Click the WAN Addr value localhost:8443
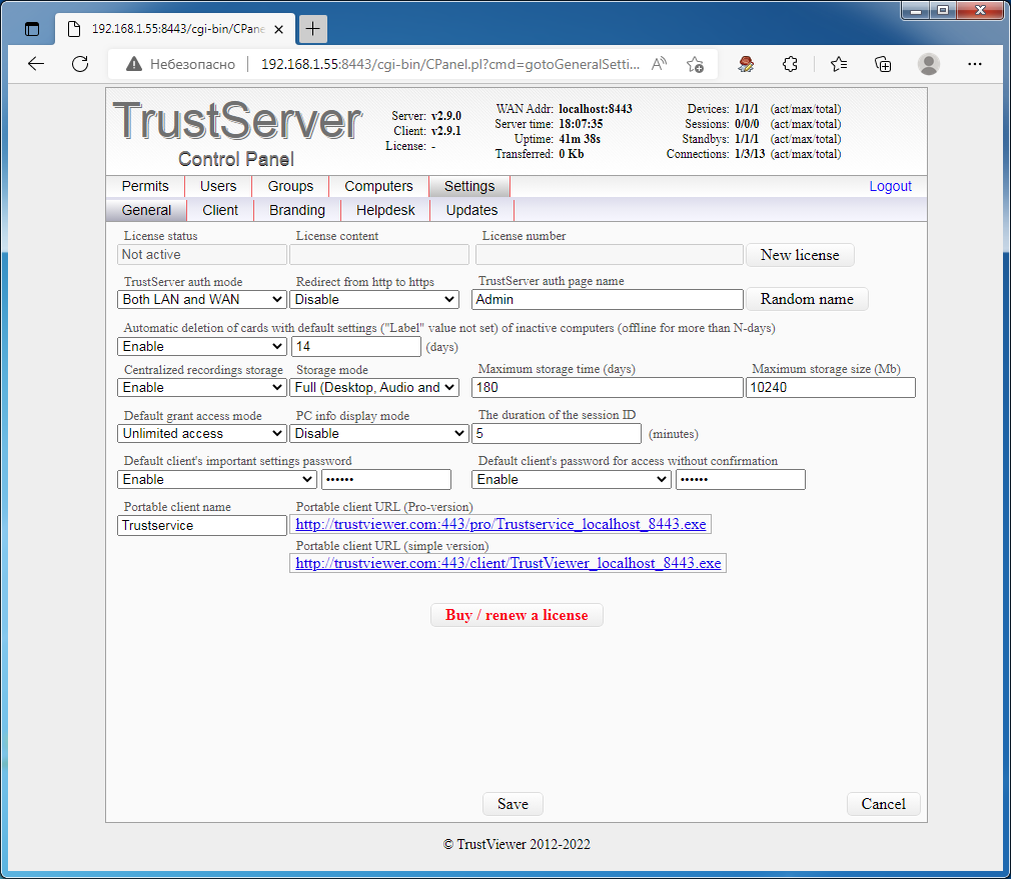The height and width of the screenshot is (879, 1011). pos(595,109)
